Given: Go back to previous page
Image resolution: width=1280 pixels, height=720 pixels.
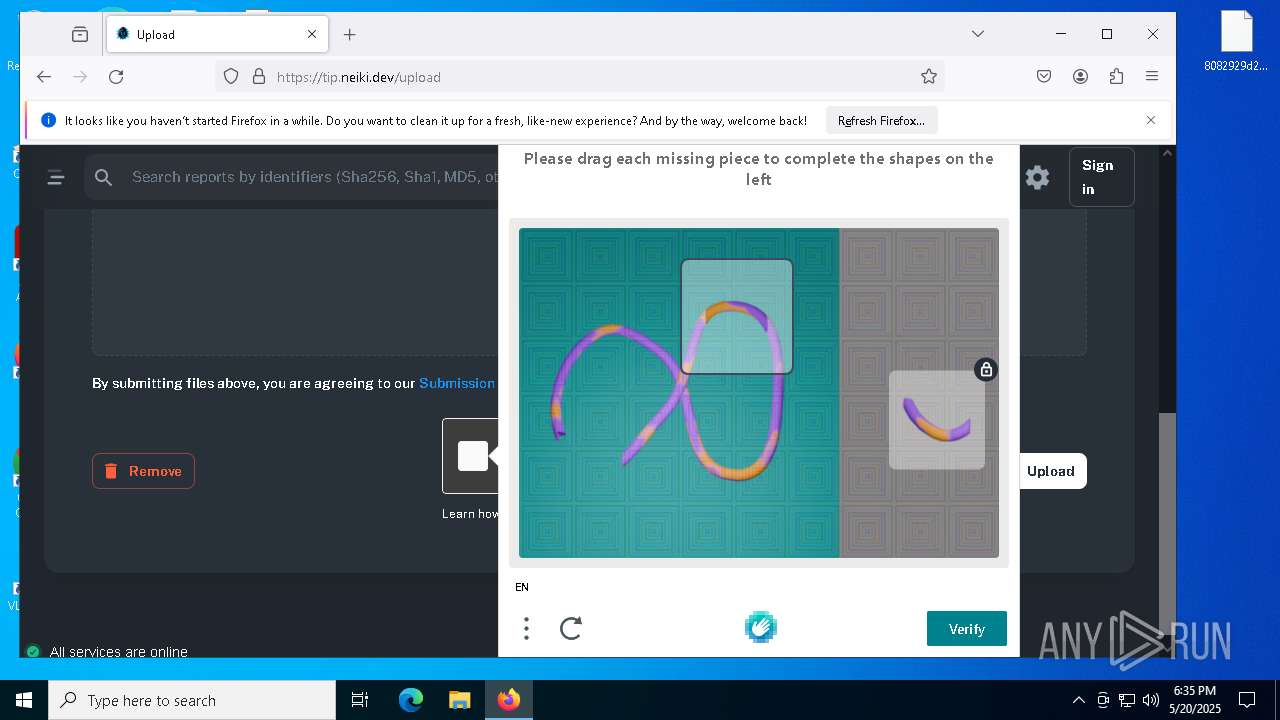Looking at the screenshot, I should point(44,77).
